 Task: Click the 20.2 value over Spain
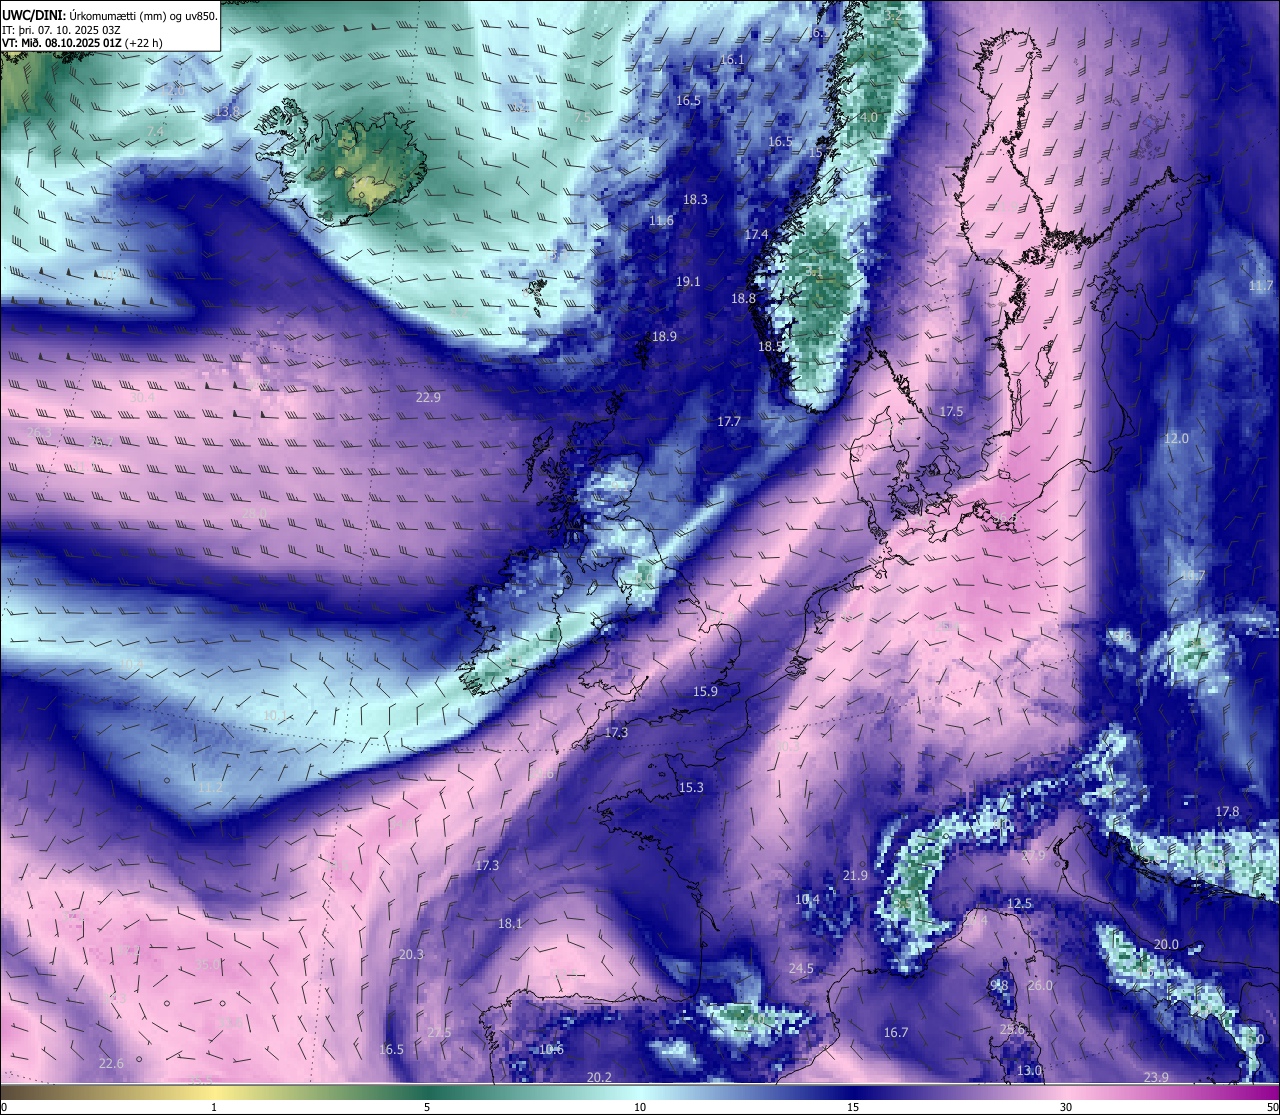[x=599, y=1078]
